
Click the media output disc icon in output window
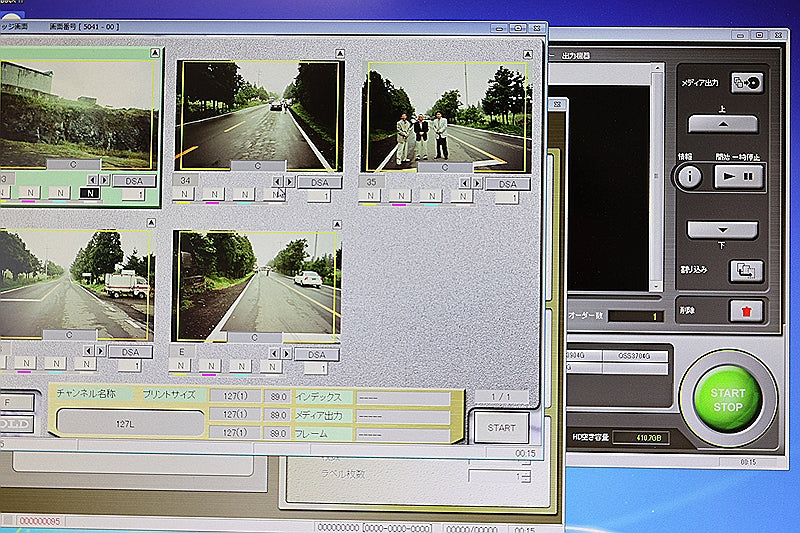[747, 83]
